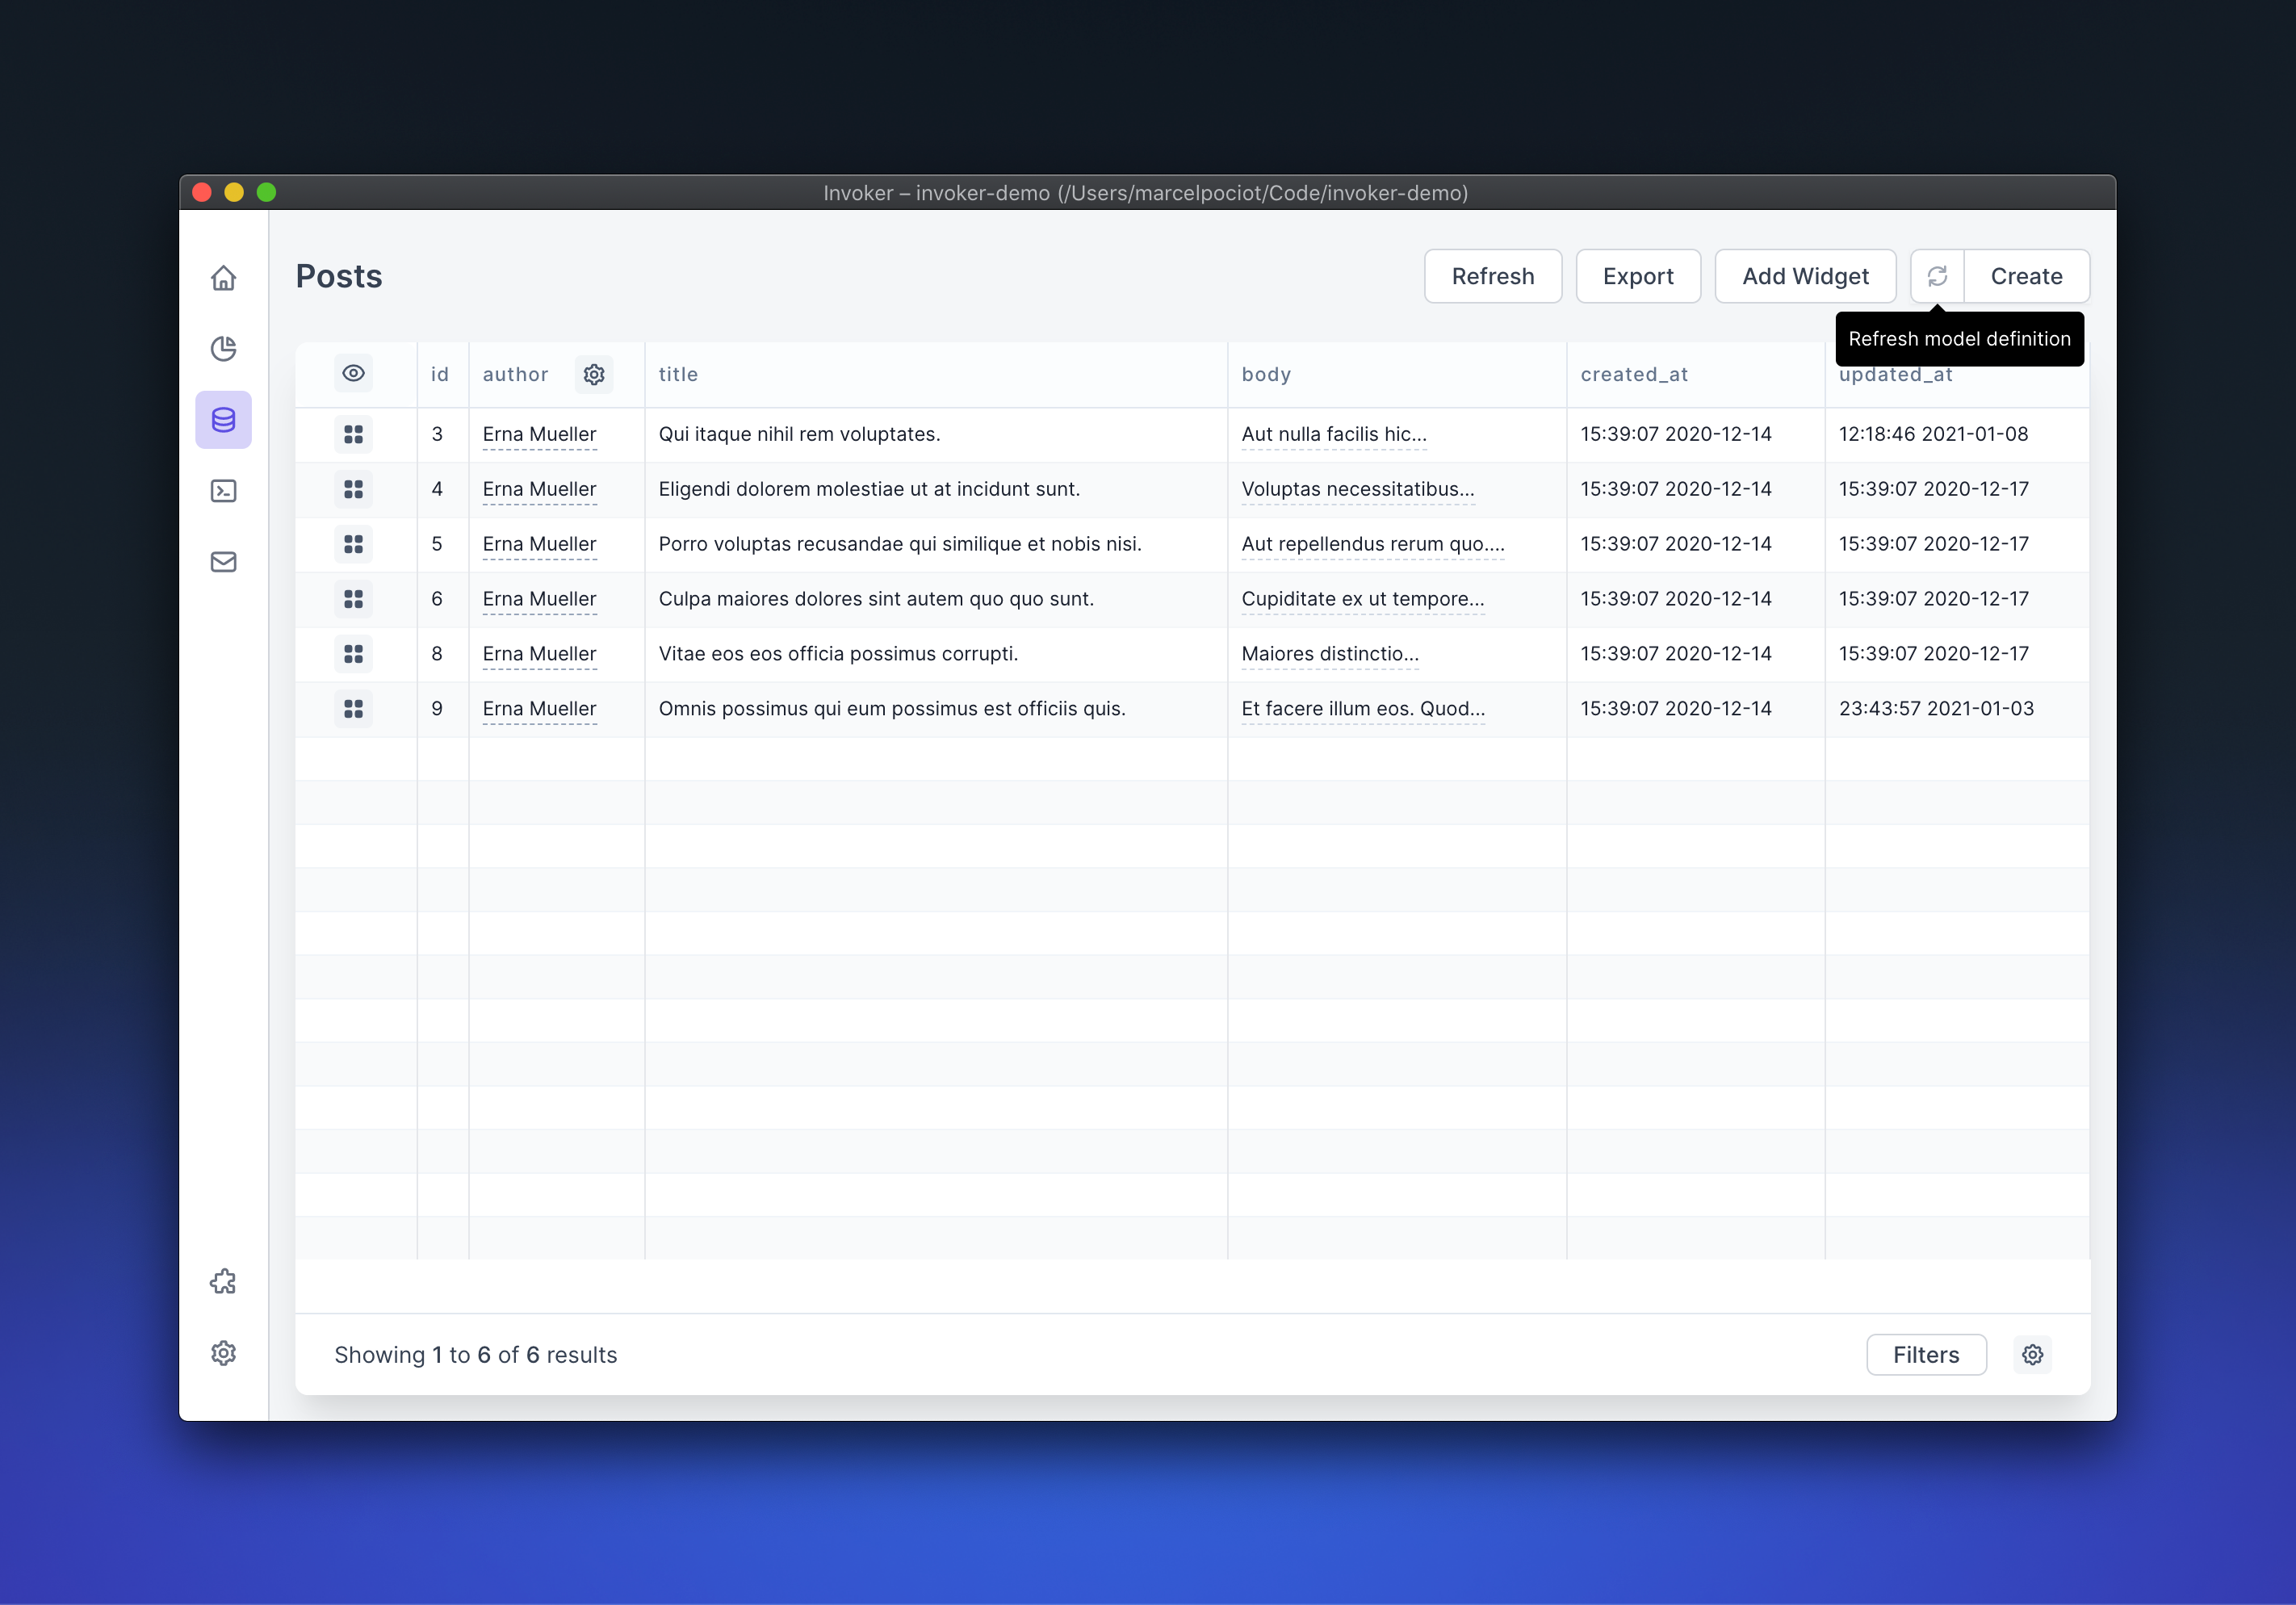This screenshot has height=1605, width=2296.
Task: Open the sidebar settings gear icon
Action: (223, 1353)
